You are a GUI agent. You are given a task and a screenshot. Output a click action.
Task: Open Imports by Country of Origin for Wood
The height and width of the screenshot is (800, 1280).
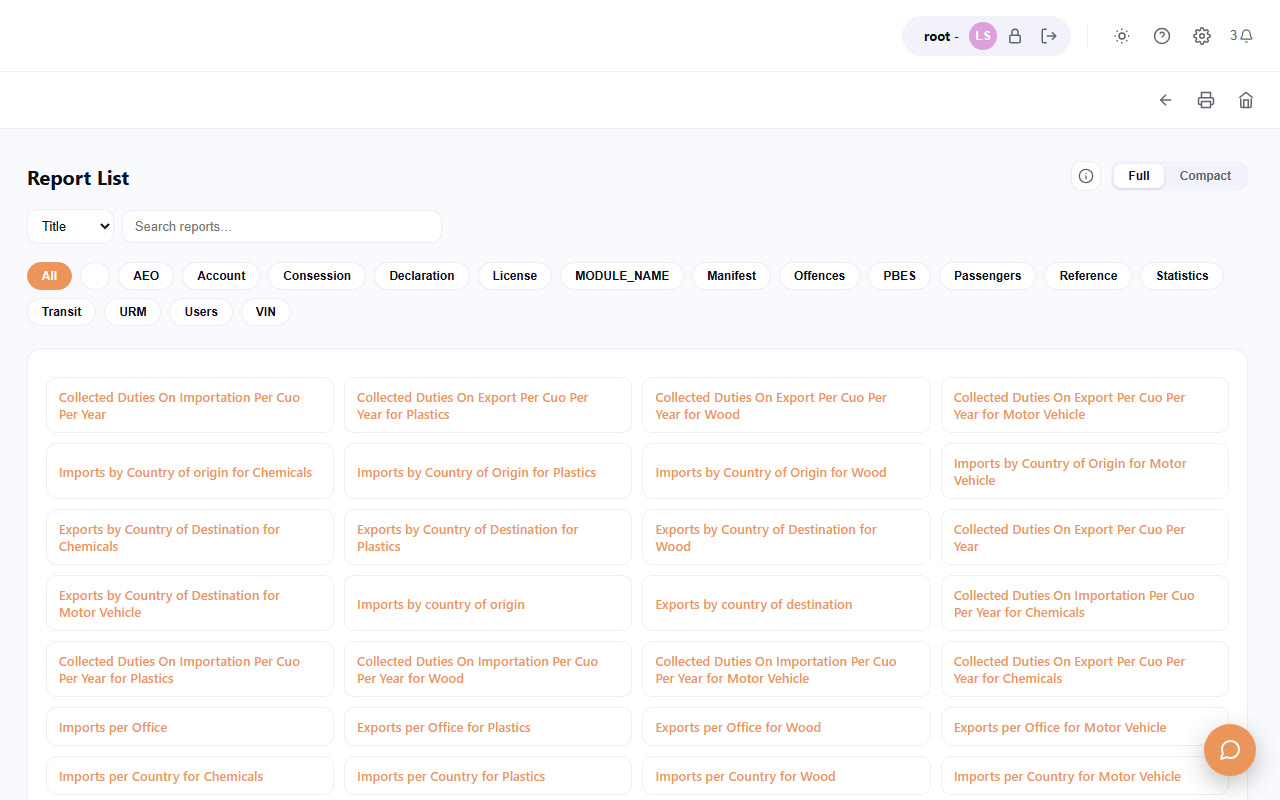coord(786,471)
